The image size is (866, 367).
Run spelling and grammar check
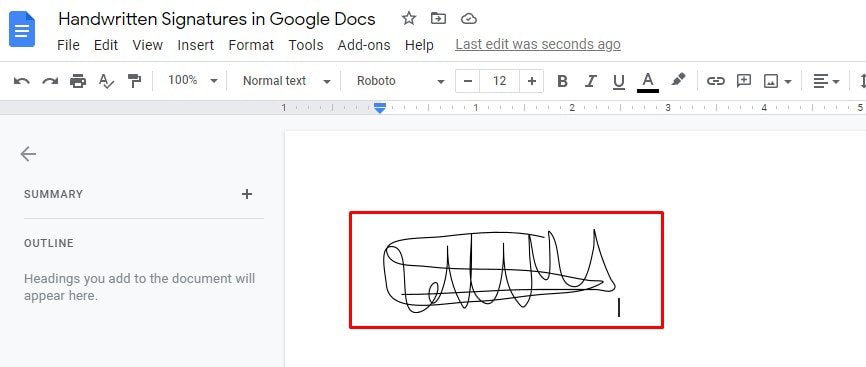click(106, 81)
